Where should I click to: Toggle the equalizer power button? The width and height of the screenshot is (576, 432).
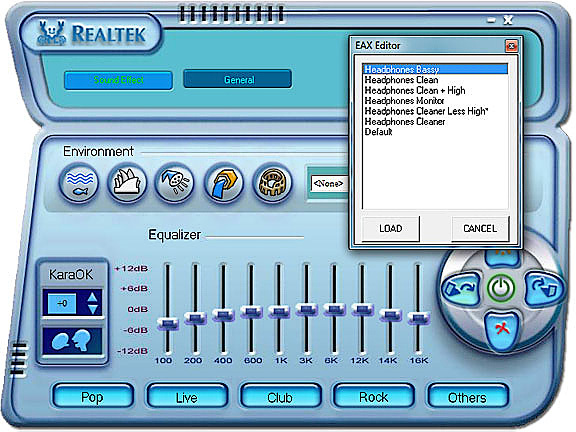501,288
